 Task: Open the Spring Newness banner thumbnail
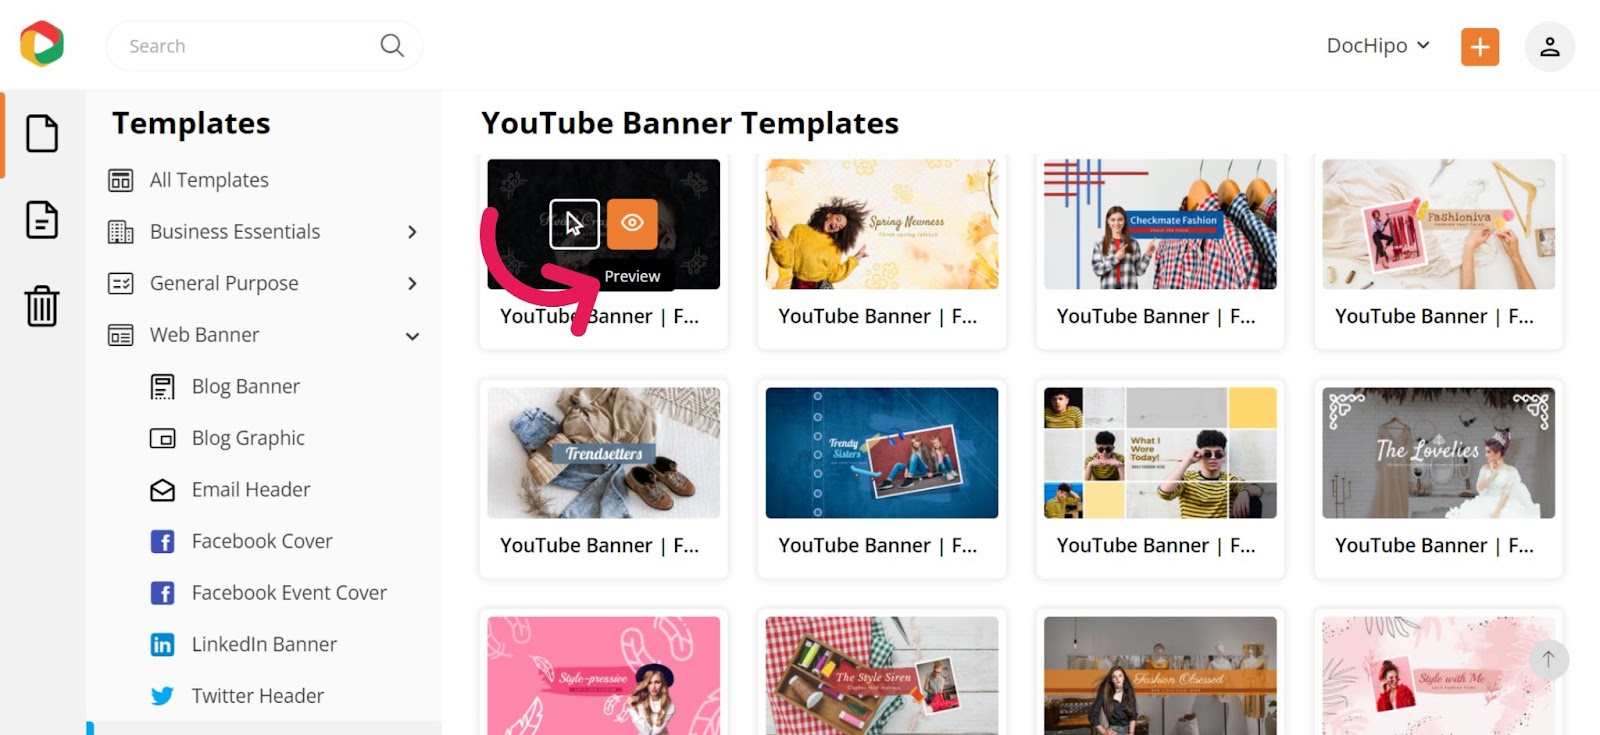(x=882, y=224)
